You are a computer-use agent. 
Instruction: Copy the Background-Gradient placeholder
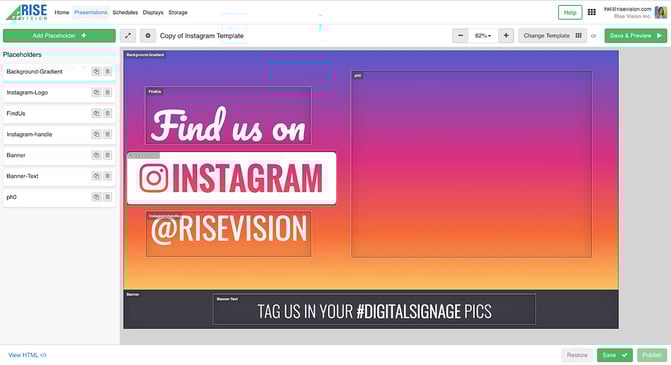[x=96, y=71]
